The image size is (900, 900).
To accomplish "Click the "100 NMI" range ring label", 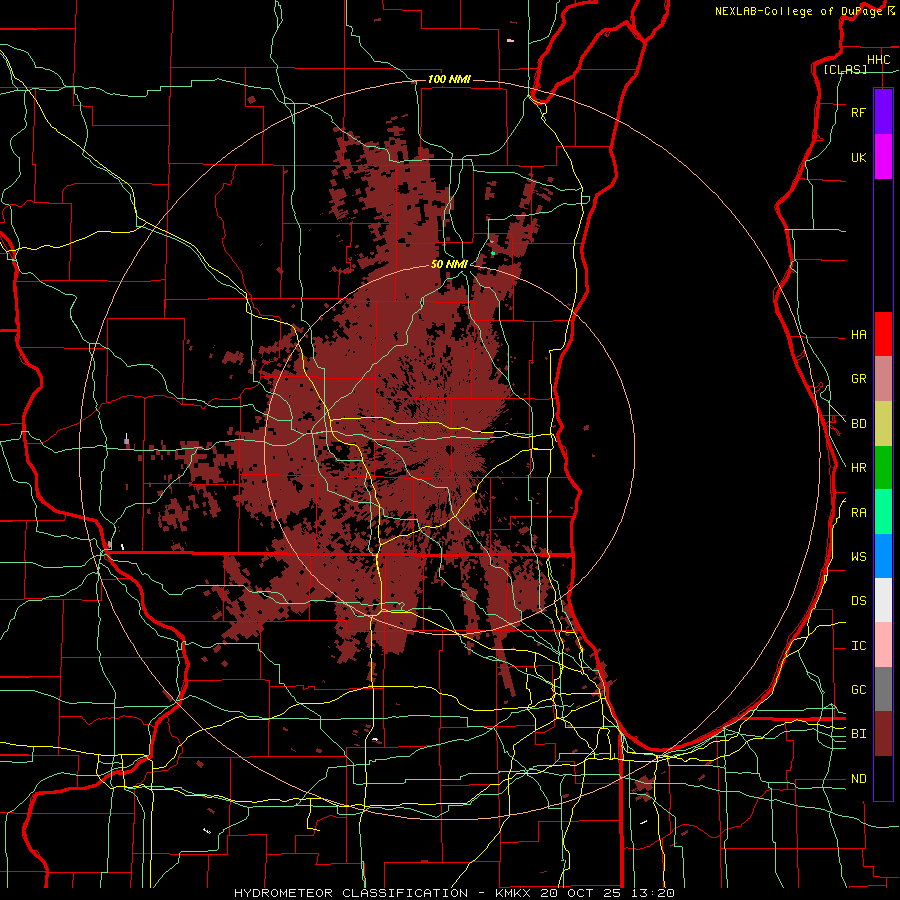I will pyautogui.click(x=449, y=79).
